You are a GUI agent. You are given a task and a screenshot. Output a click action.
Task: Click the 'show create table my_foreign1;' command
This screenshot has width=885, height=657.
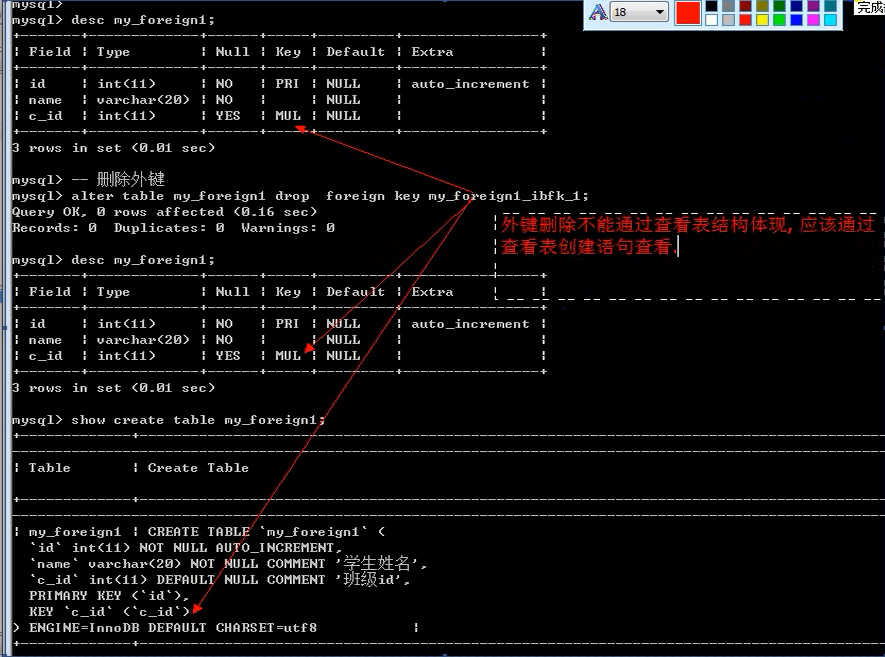click(198, 420)
